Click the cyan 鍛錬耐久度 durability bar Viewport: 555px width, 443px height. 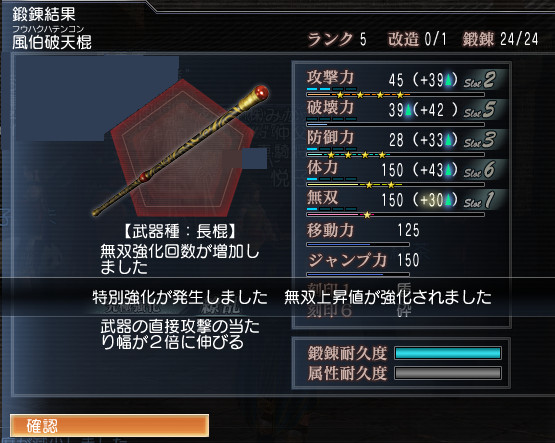click(448, 353)
